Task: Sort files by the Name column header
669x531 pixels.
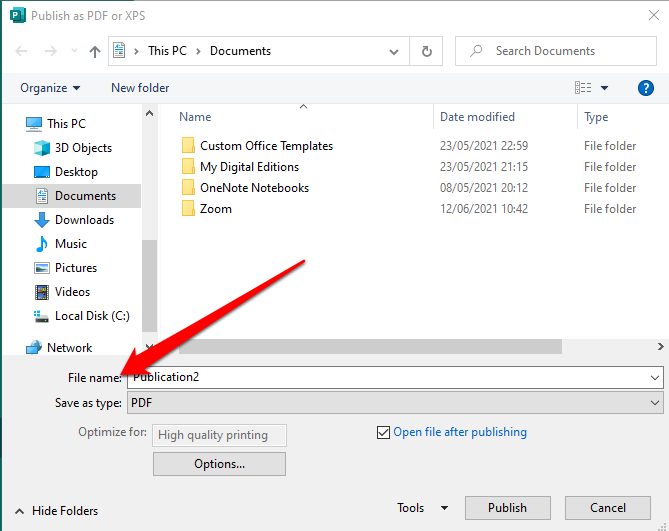Action: tap(195, 117)
